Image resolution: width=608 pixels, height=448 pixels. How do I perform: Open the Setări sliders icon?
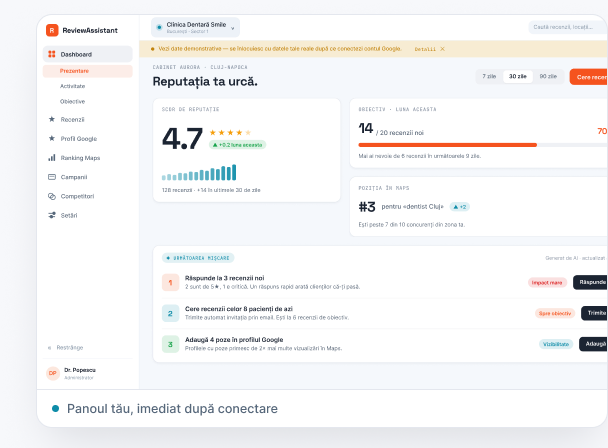click(52, 215)
